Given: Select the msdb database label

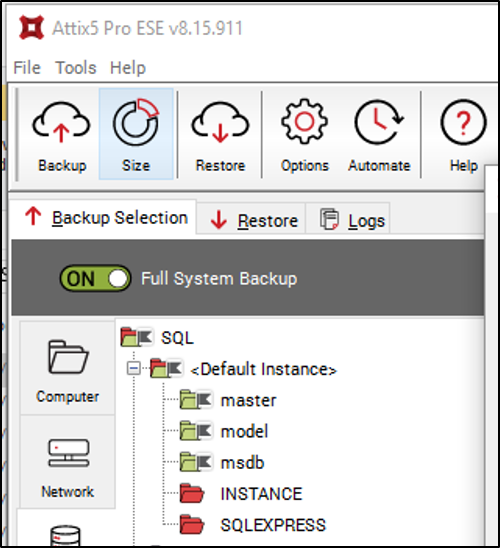Looking at the screenshot, I should pos(242,462).
